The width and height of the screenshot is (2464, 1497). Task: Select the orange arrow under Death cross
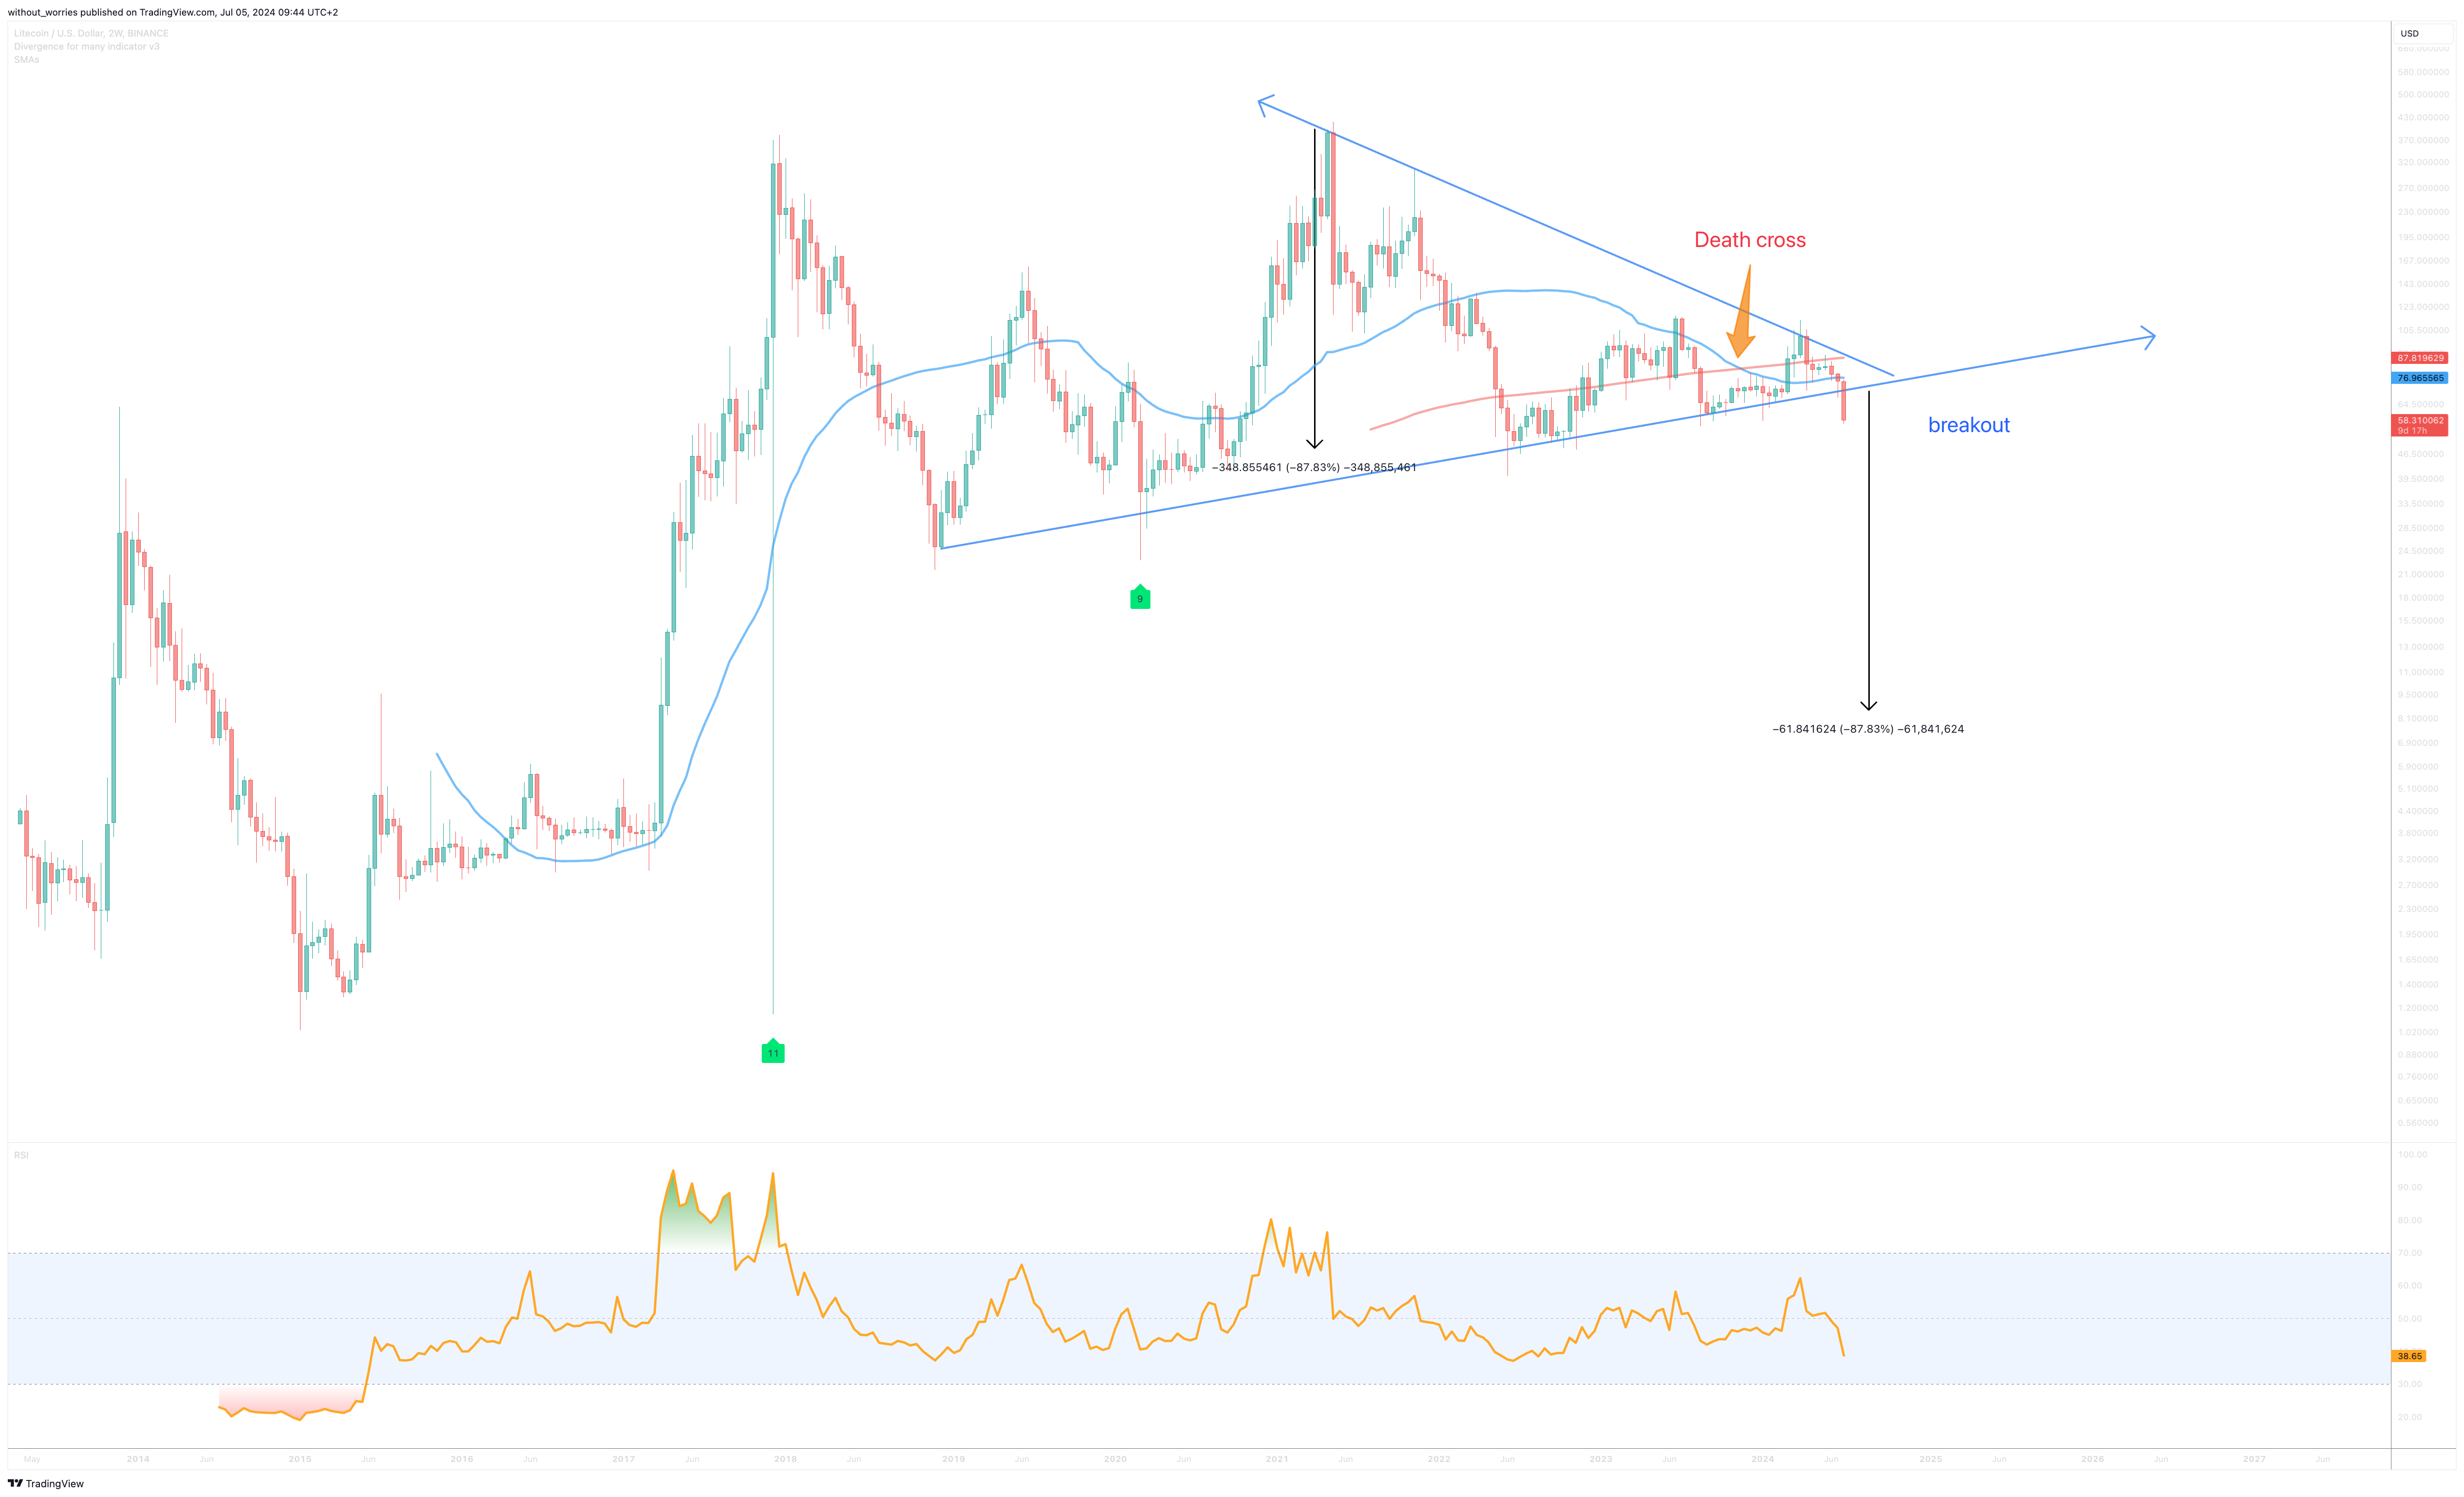(x=1741, y=312)
